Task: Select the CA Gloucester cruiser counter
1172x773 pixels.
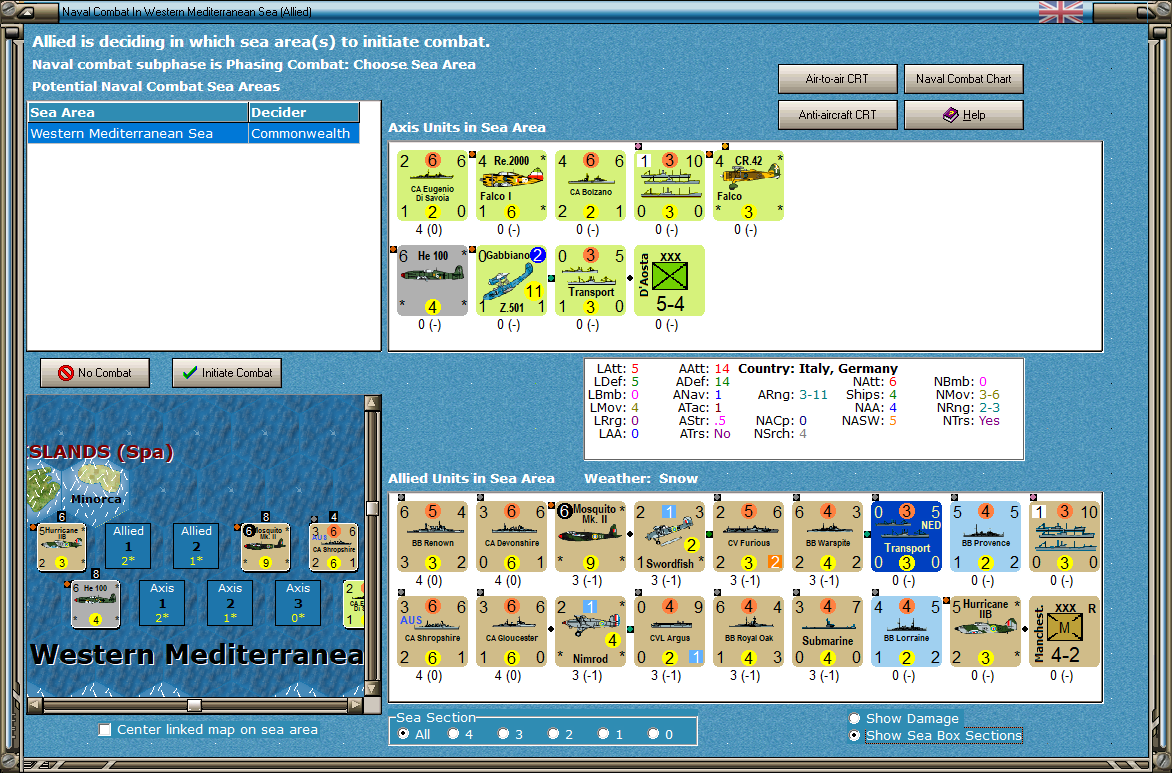Action: [x=511, y=632]
